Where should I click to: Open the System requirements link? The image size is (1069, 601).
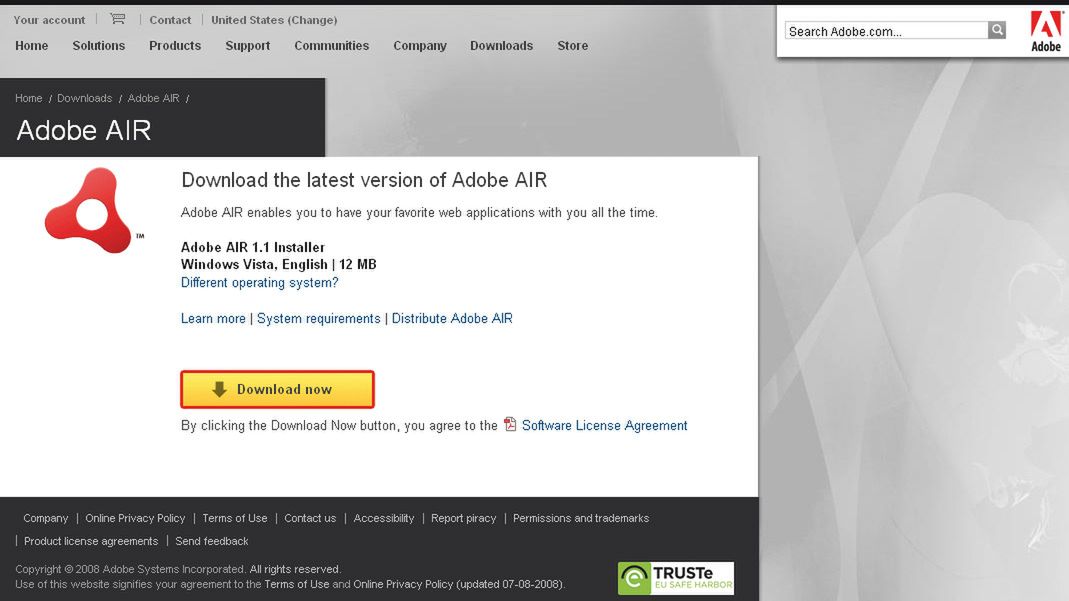click(x=319, y=319)
